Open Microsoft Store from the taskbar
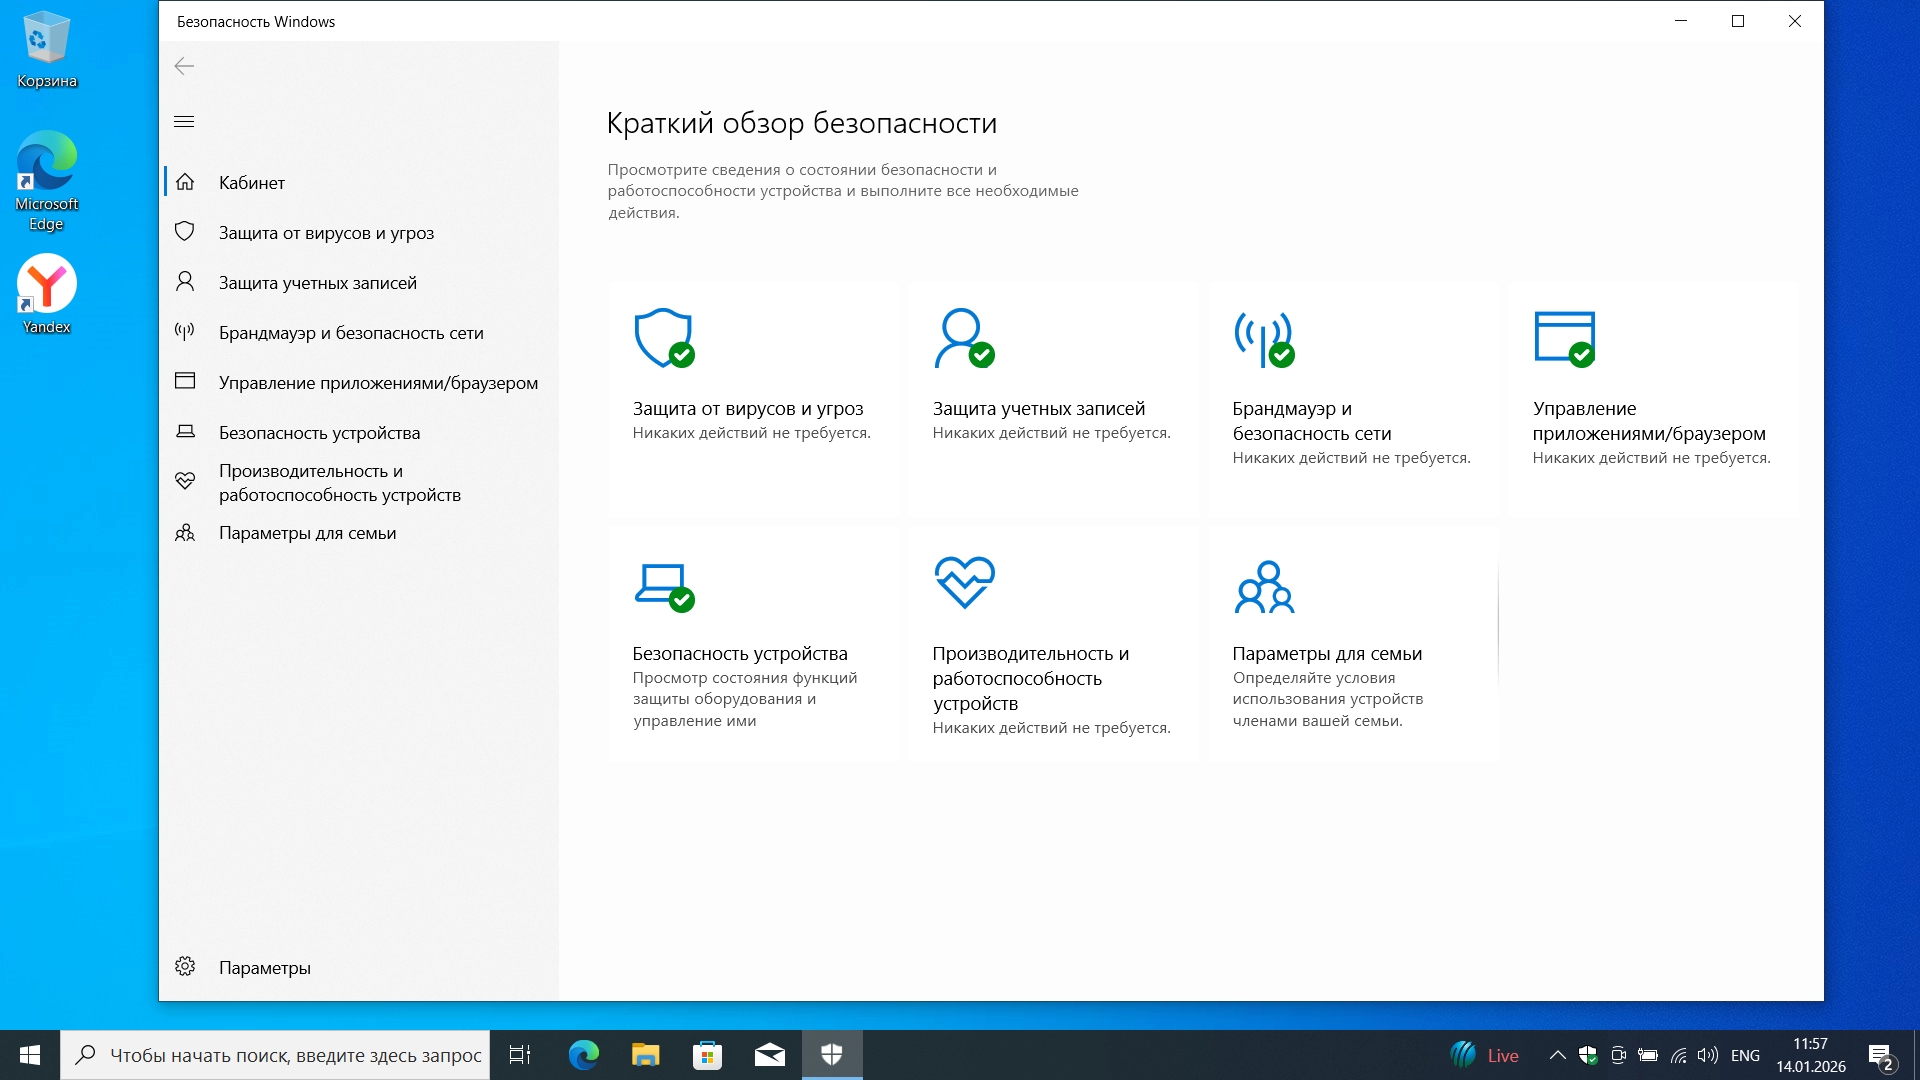Image resolution: width=1920 pixels, height=1080 pixels. click(707, 1055)
